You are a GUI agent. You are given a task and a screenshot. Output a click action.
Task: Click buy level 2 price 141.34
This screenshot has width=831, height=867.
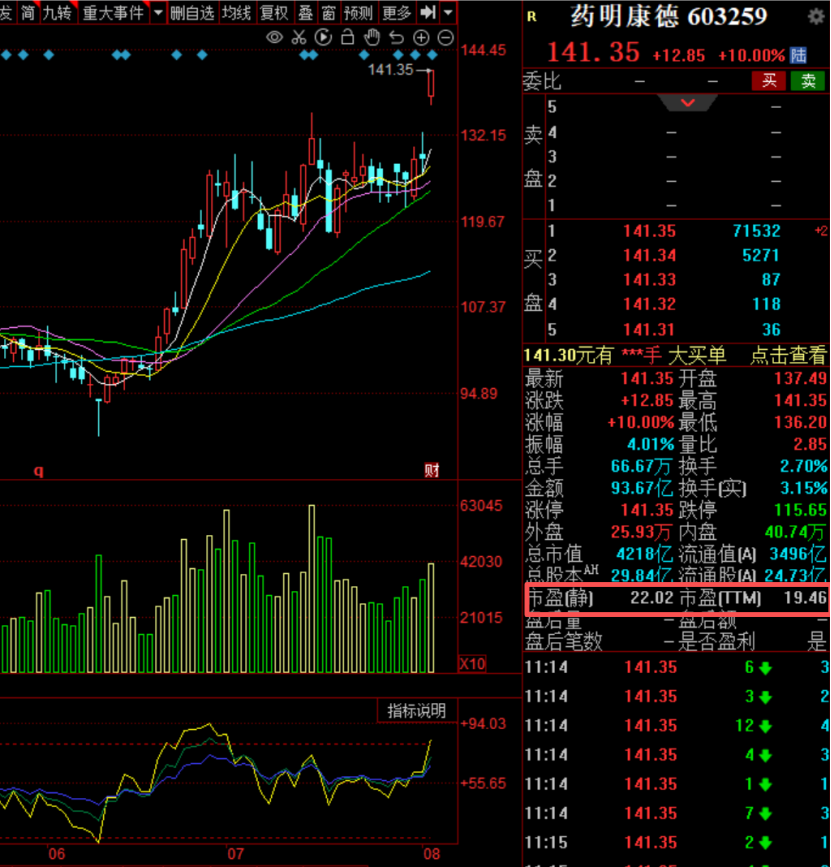[x=650, y=255]
